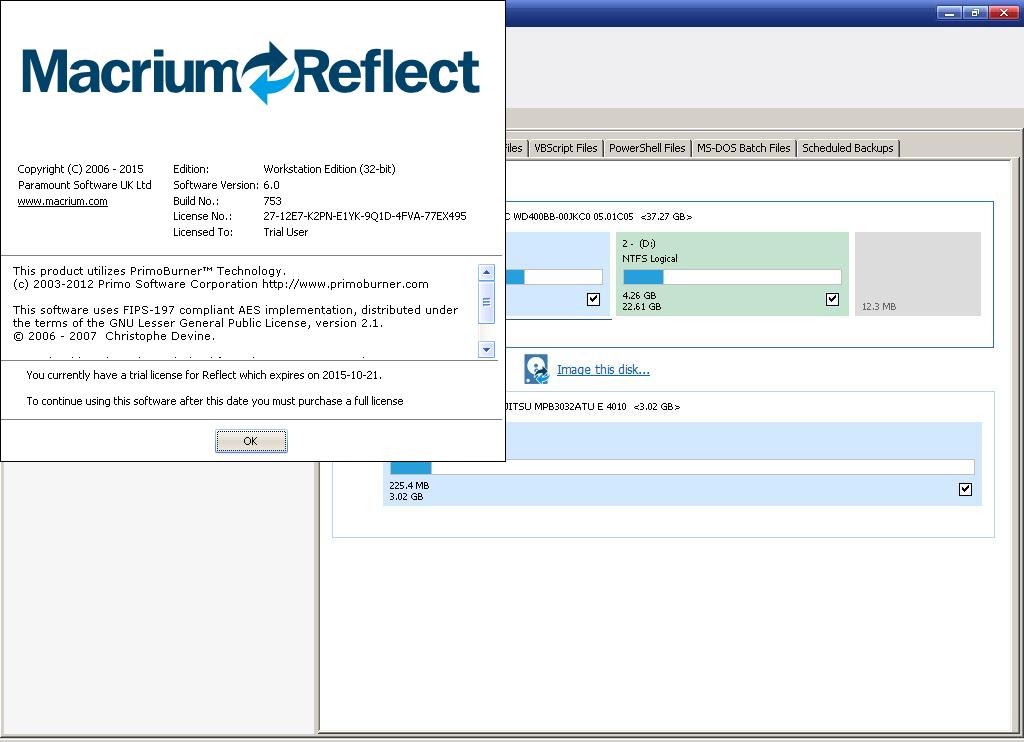Restore down the main application window
Screen dimensions: 1024x742
[975, 13]
